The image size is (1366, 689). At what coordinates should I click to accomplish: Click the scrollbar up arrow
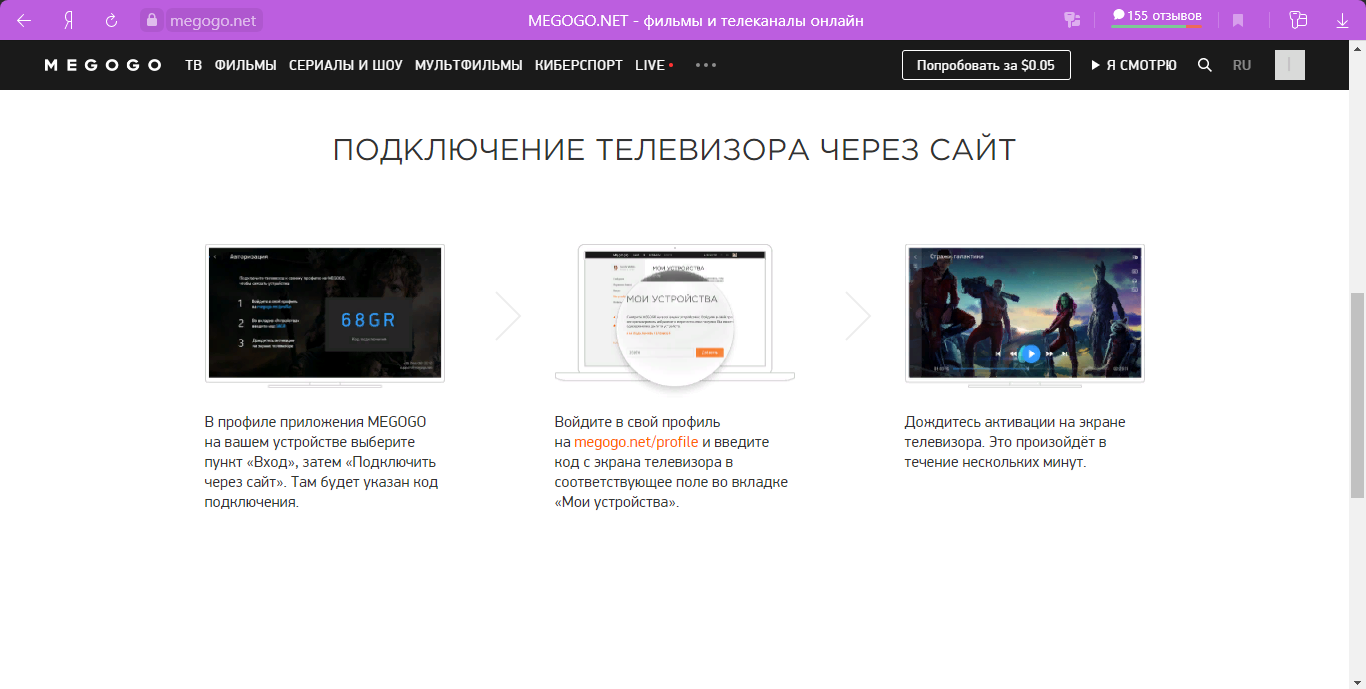(1357, 48)
